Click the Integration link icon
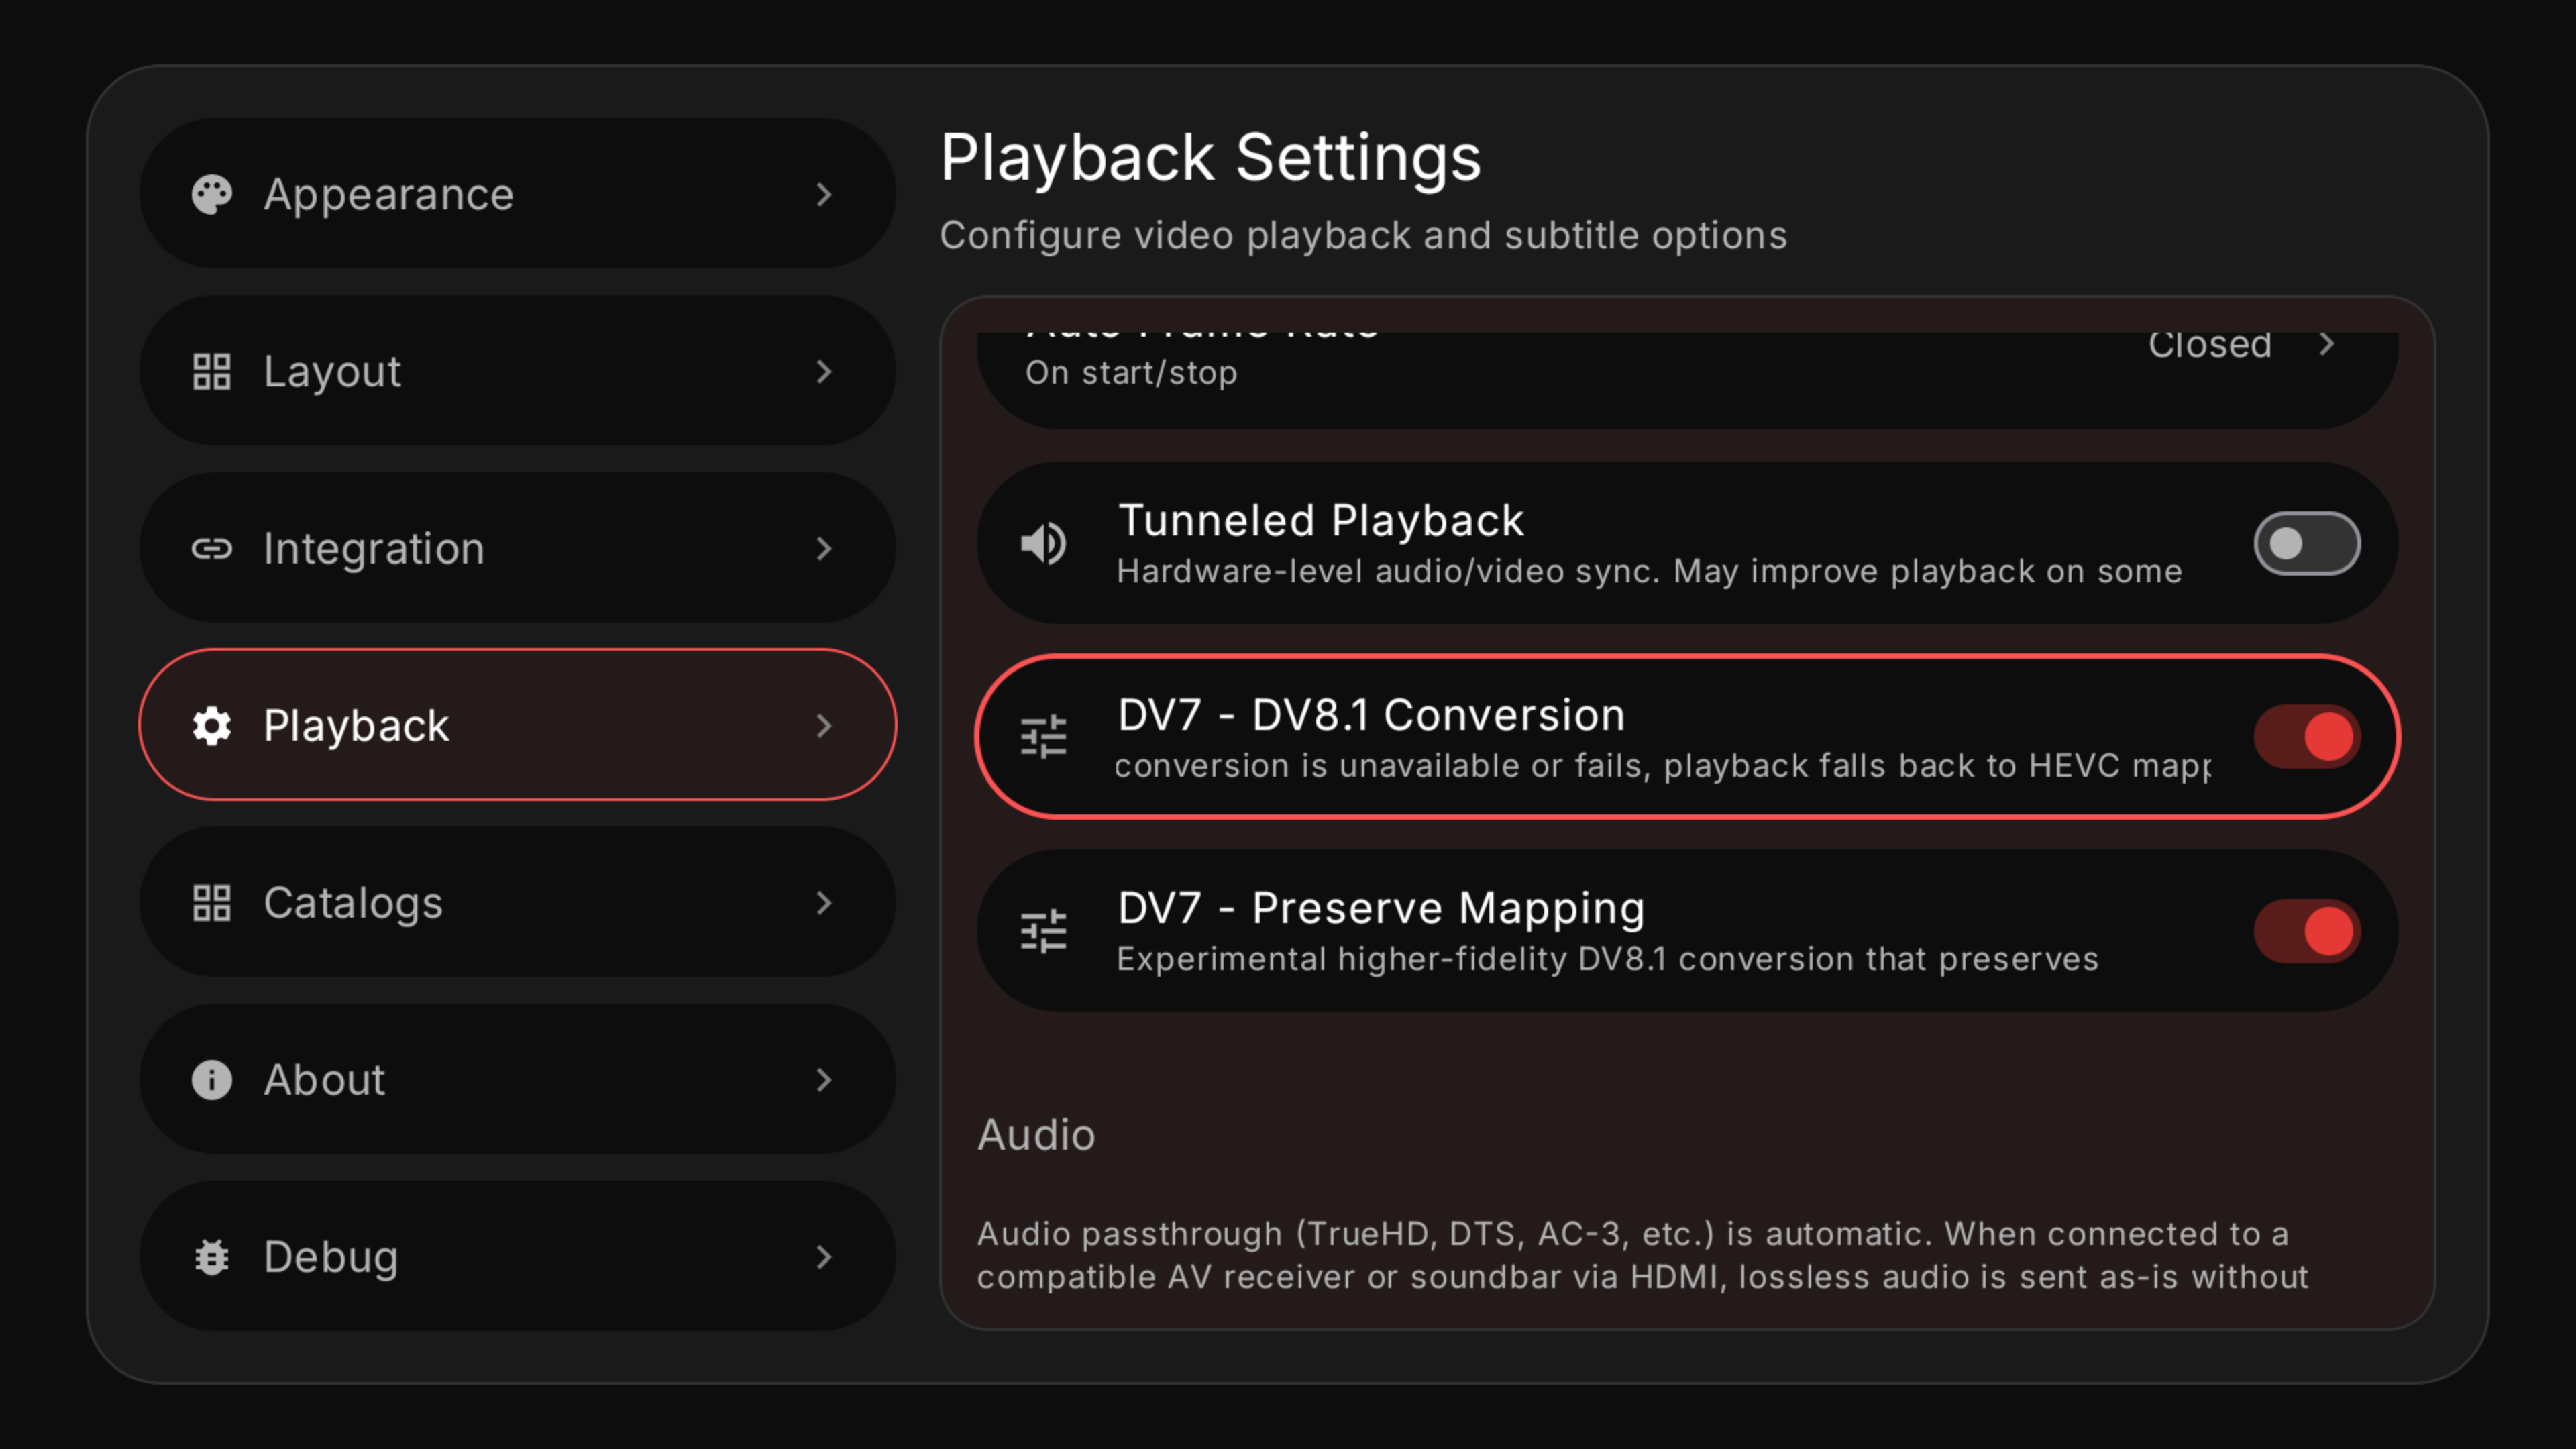Viewport: 2576px width, 1449px height. point(211,548)
